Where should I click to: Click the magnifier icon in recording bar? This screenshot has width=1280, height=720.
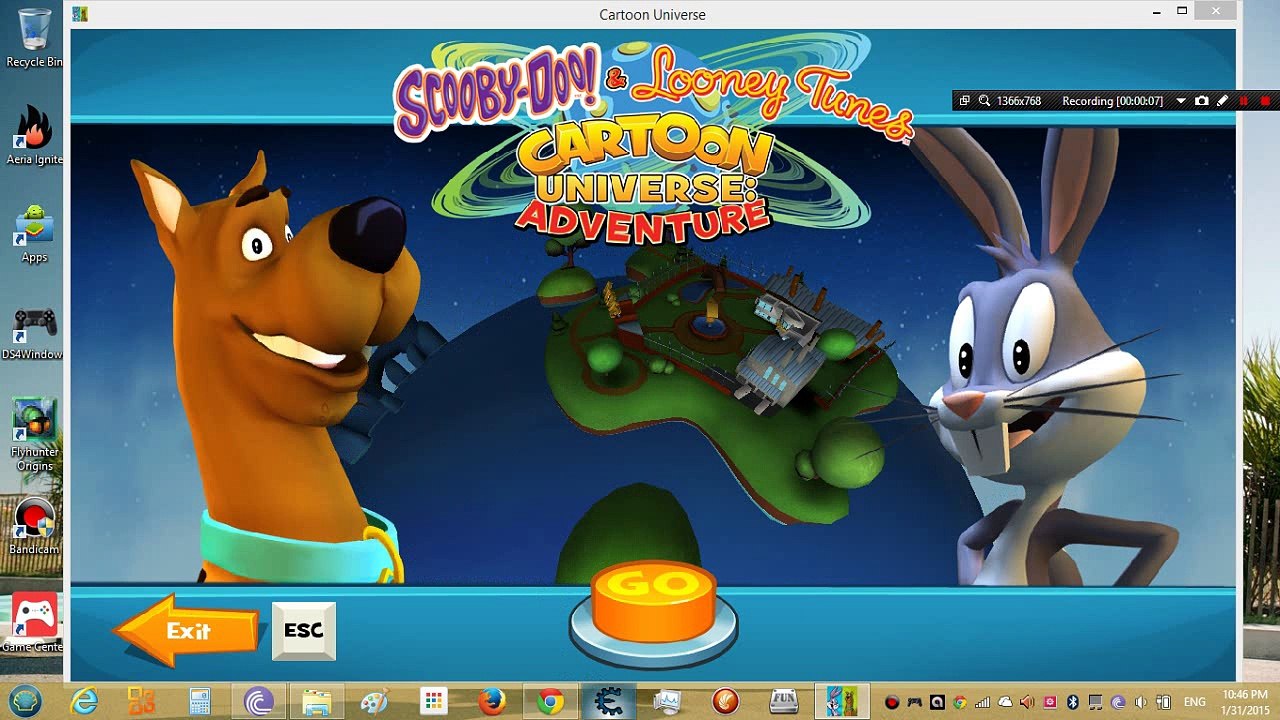[x=984, y=101]
